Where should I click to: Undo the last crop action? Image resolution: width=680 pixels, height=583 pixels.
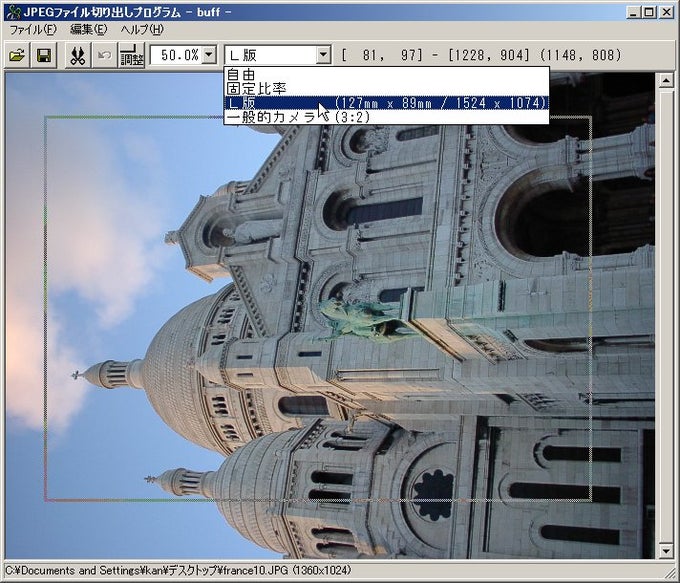pos(105,56)
